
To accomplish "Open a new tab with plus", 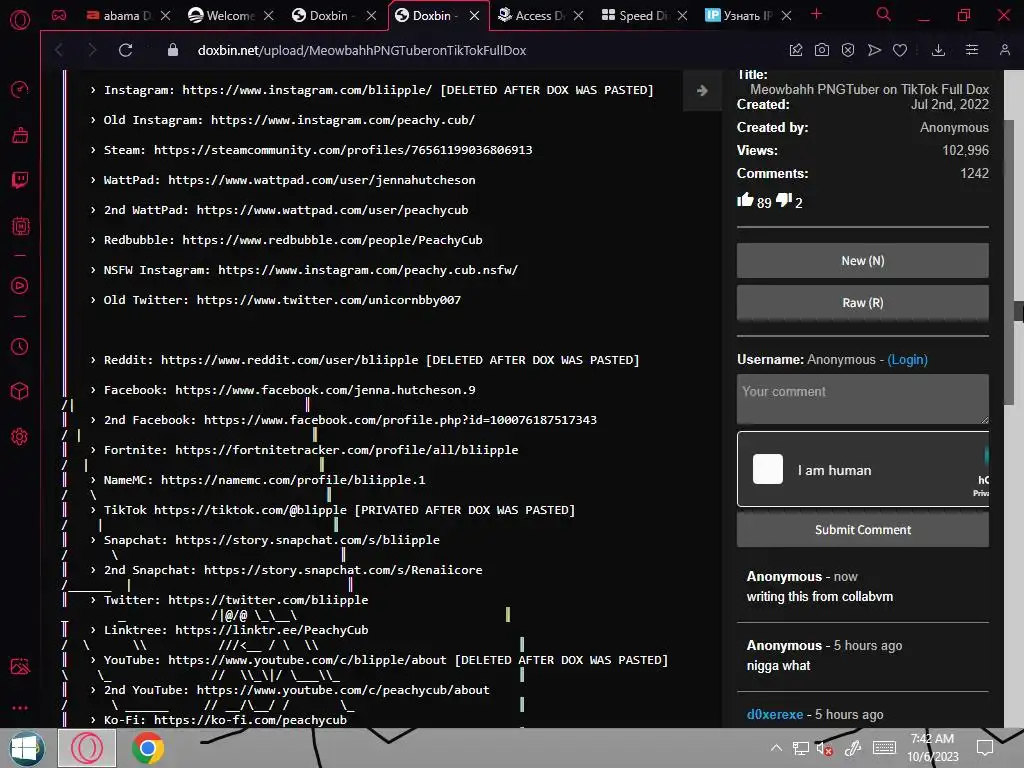I will click(816, 14).
